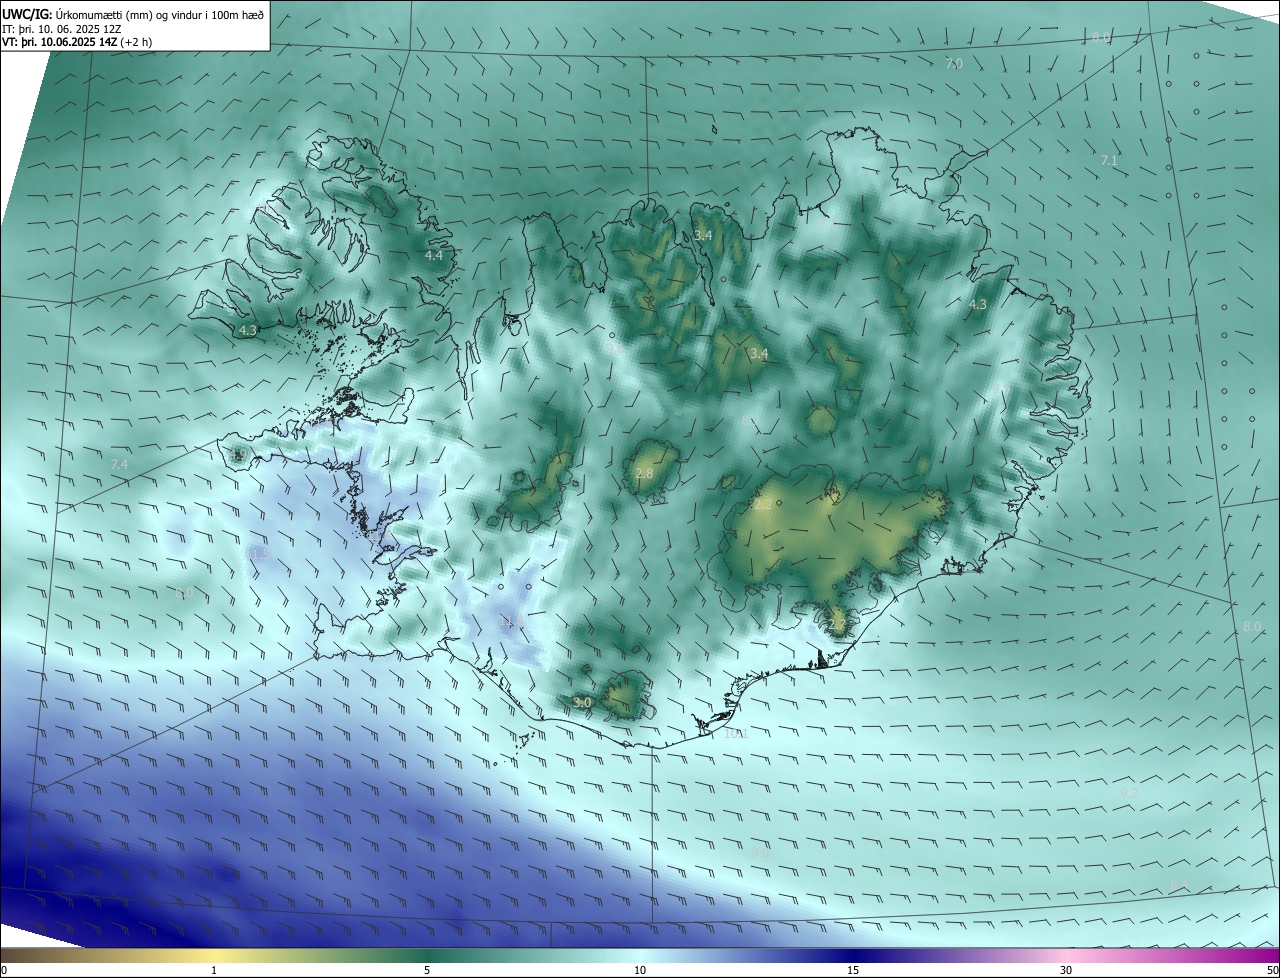
Task: Click the 4.4 value label on the map
Action: (433, 256)
